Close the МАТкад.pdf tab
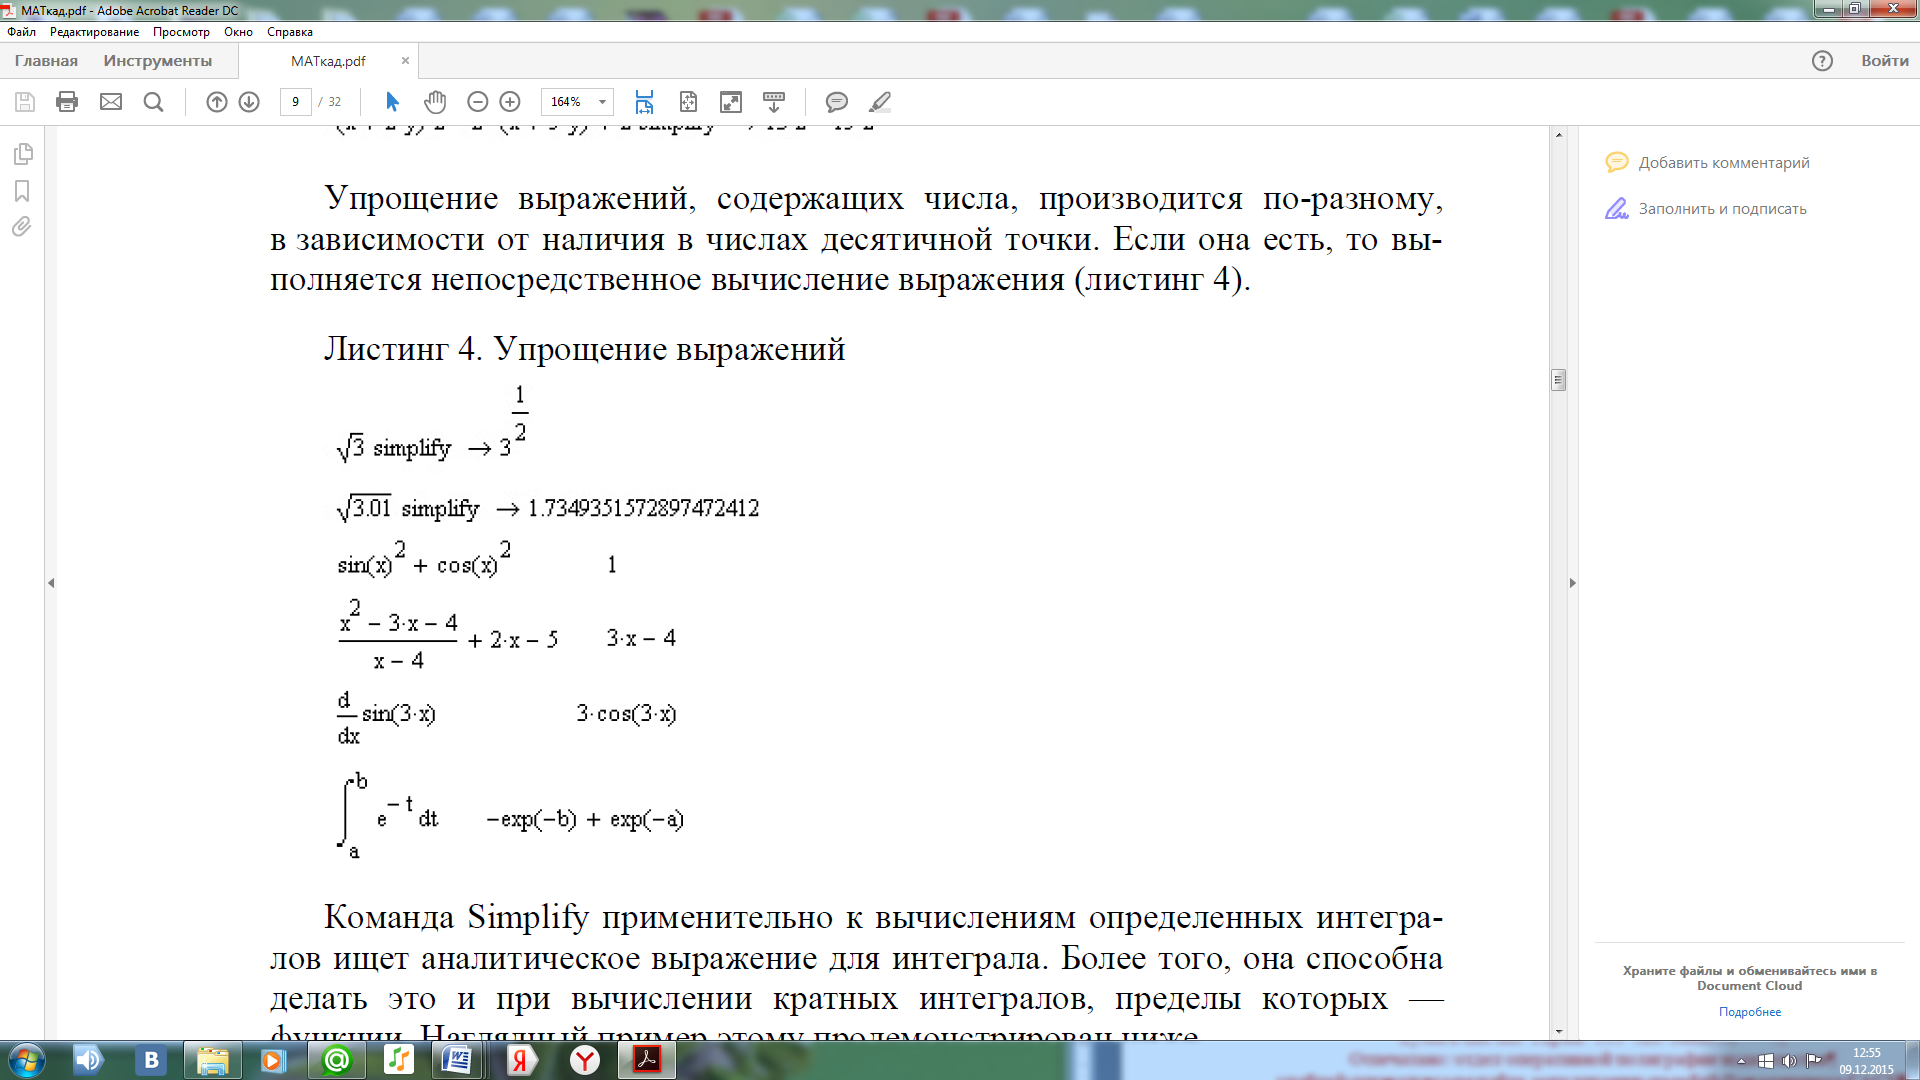The height and width of the screenshot is (1080, 1920). click(x=405, y=60)
